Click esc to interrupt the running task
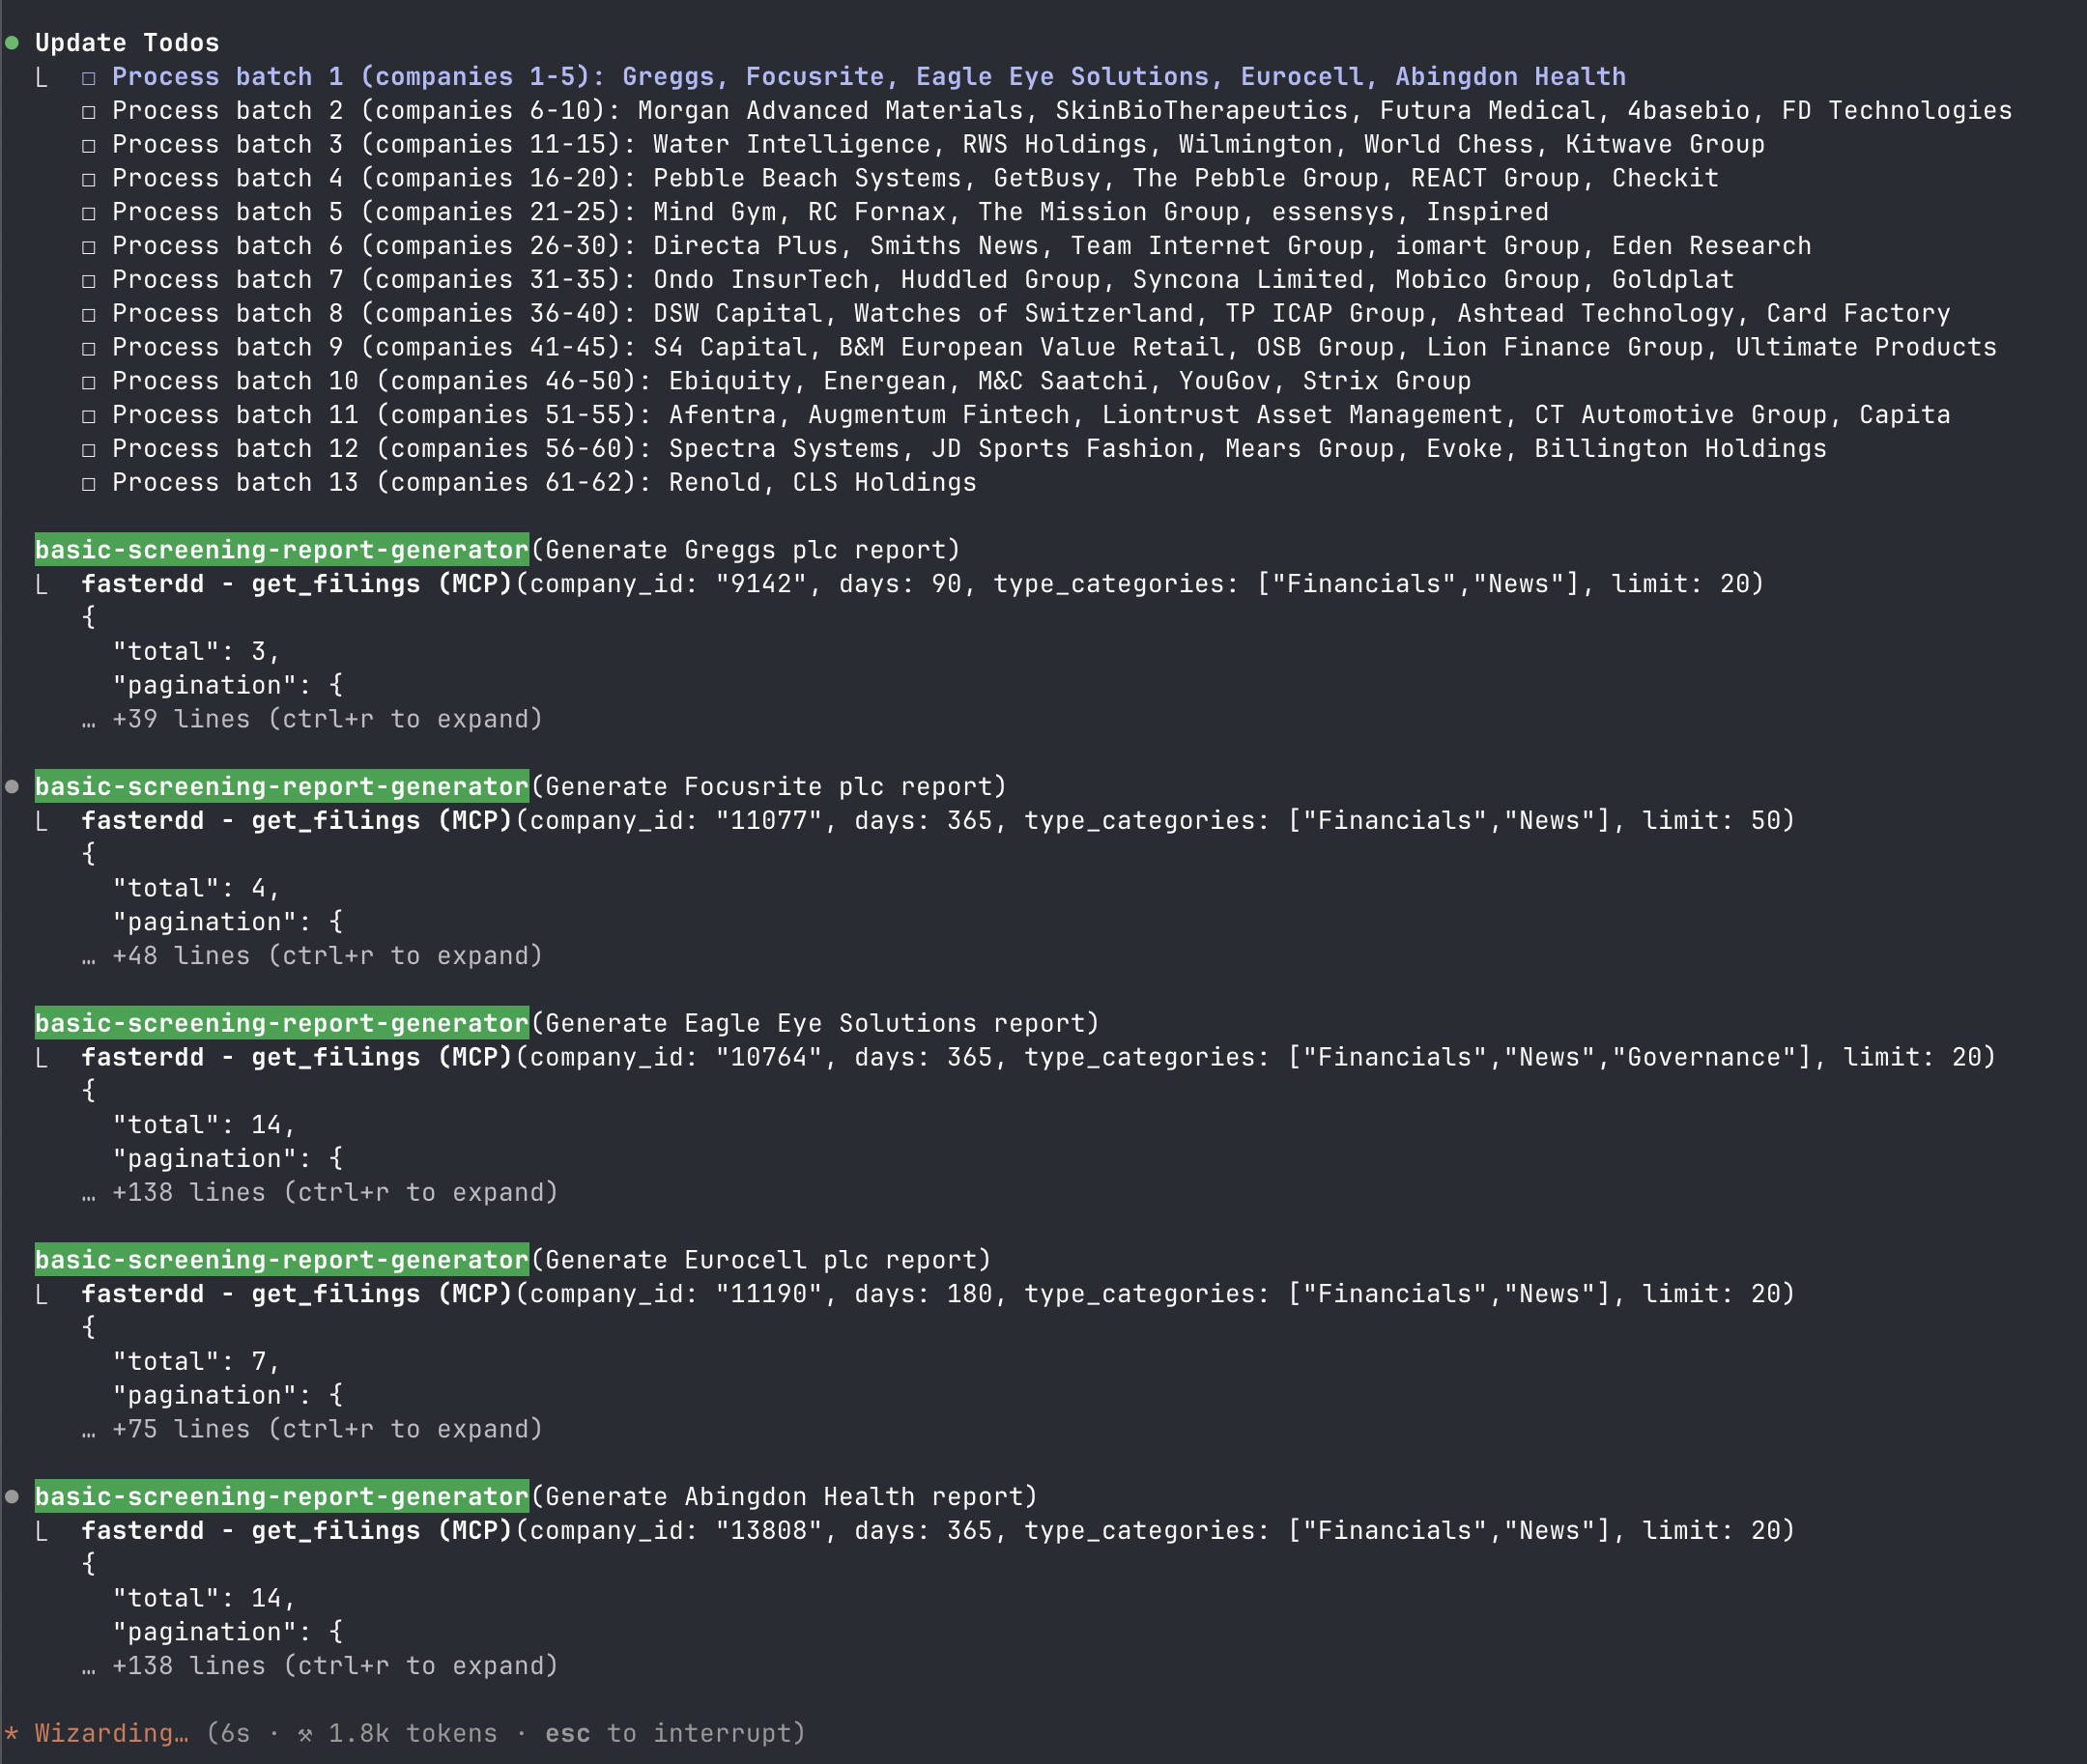The image size is (2087, 1764). click(567, 1733)
